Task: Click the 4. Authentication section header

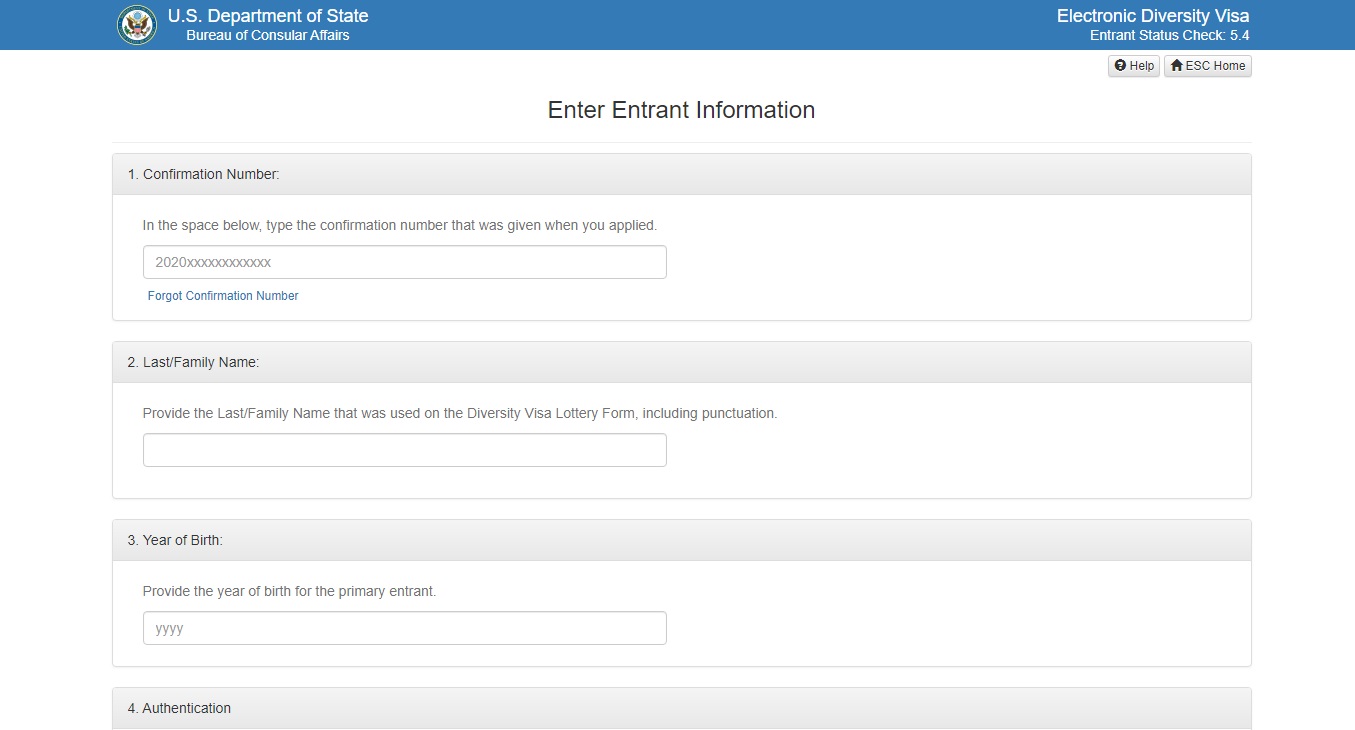Action: 682,708
